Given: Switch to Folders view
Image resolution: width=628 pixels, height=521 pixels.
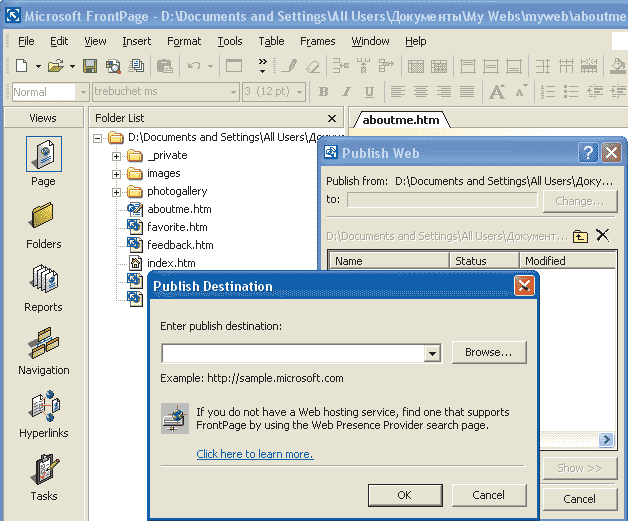Looking at the screenshot, I should tap(44, 226).
